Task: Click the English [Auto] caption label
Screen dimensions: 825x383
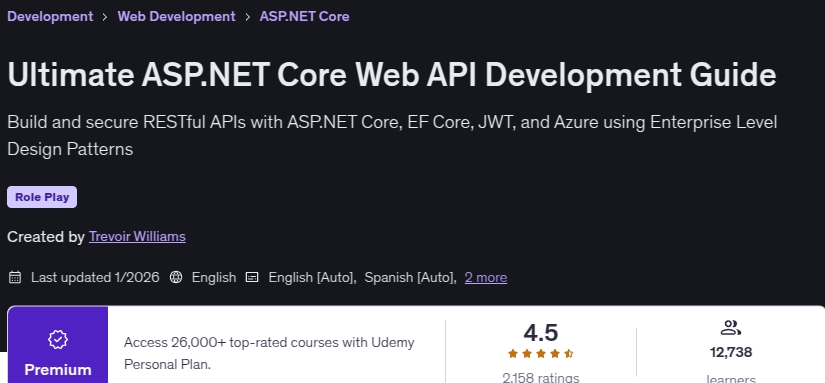Action: [x=312, y=277]
